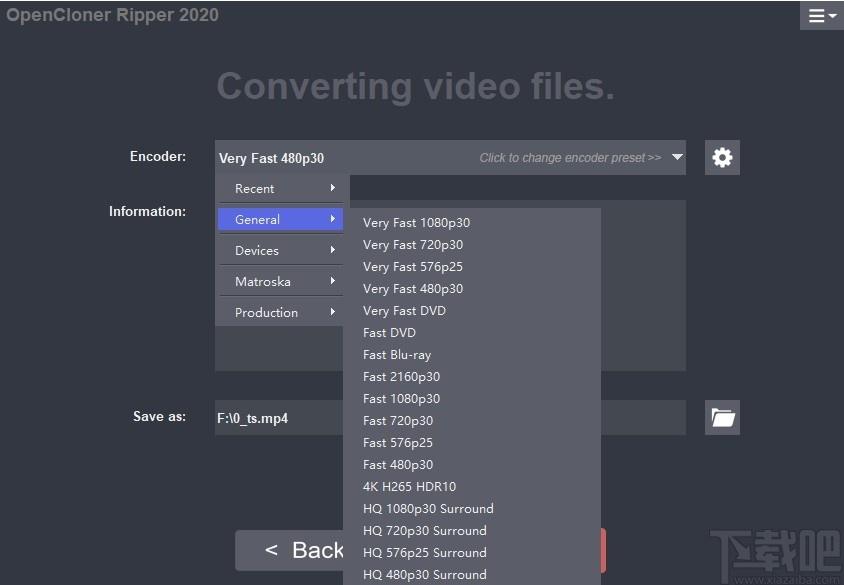This screenshot has width=844, height=585.
Task: Open the Recent presets submenu
Action: point(280,188)
